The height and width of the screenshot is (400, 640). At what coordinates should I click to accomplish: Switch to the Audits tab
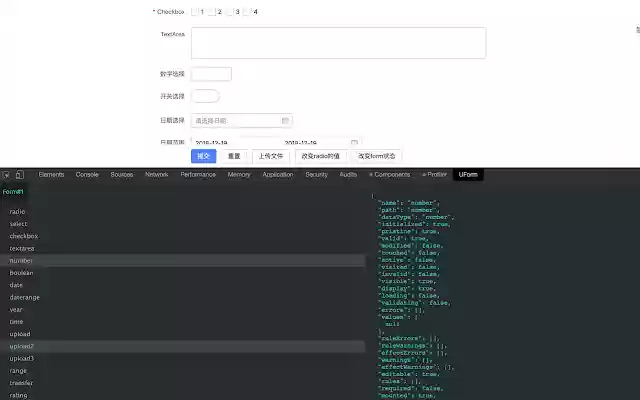click(348, 175)
